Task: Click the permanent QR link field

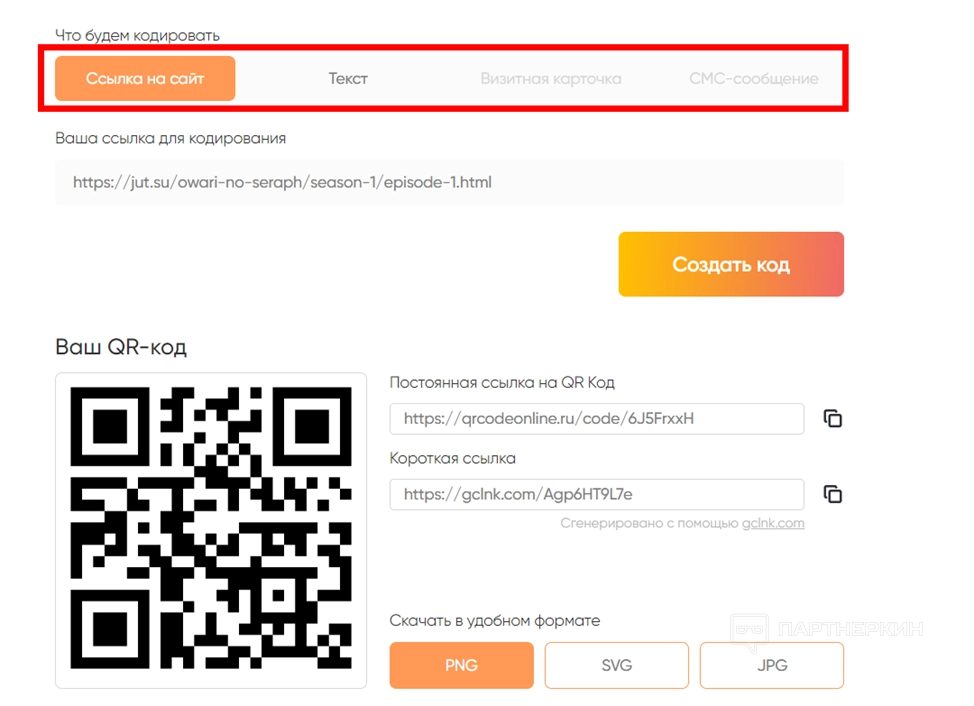Action: pyautogui.click(x=596, y=419)
